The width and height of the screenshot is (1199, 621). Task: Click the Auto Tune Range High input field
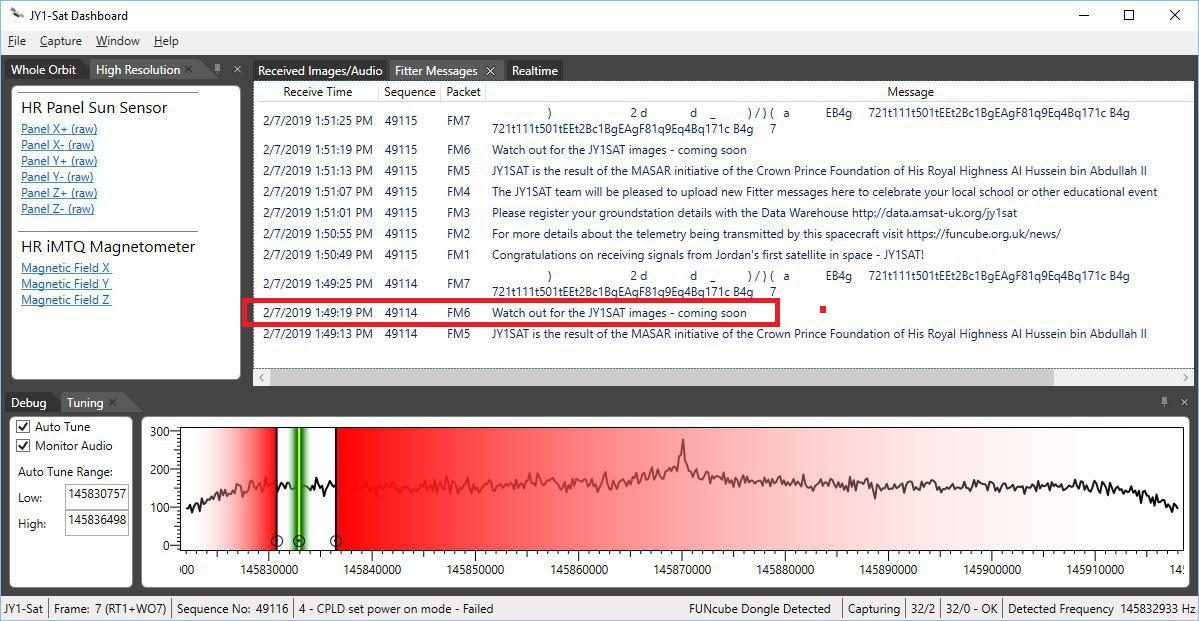coord(96,522)
